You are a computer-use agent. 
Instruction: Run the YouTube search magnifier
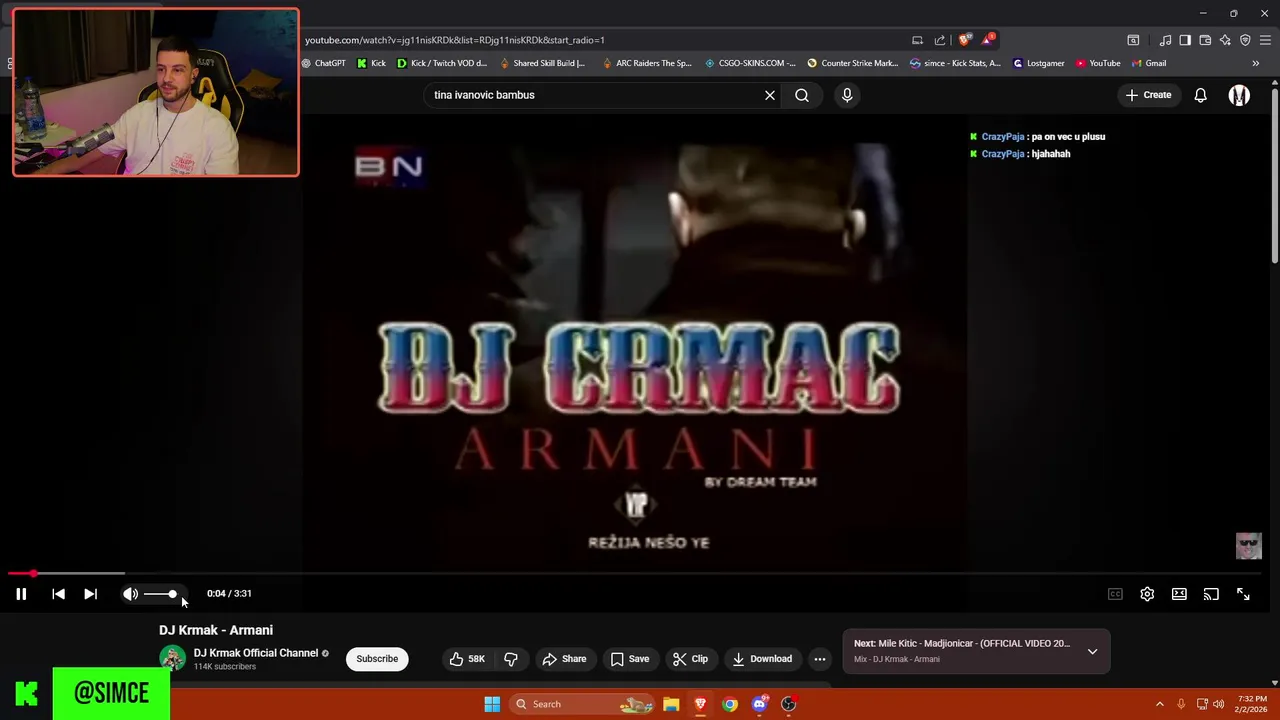click(x=802, y=95)
